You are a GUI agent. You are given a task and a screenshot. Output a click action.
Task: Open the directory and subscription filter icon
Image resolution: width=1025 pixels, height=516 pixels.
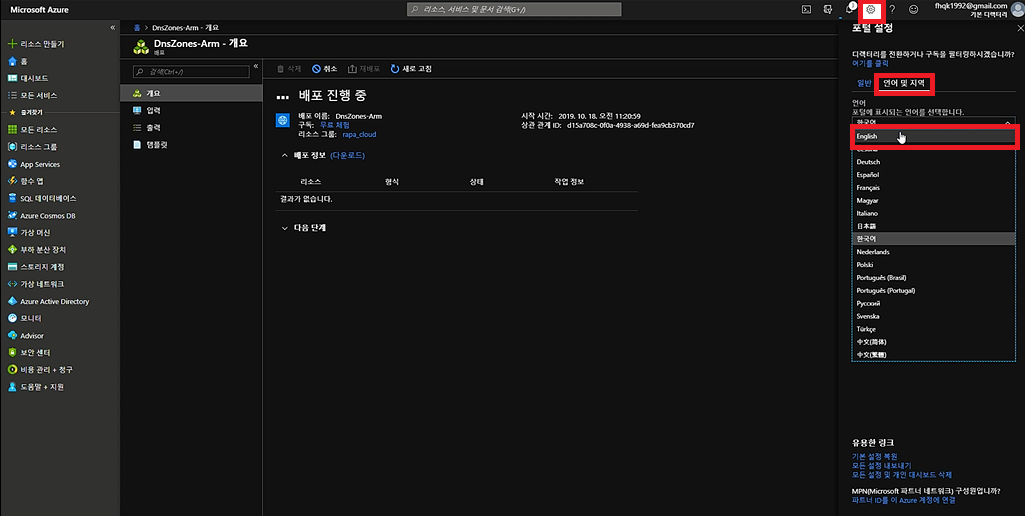point(828,9)
